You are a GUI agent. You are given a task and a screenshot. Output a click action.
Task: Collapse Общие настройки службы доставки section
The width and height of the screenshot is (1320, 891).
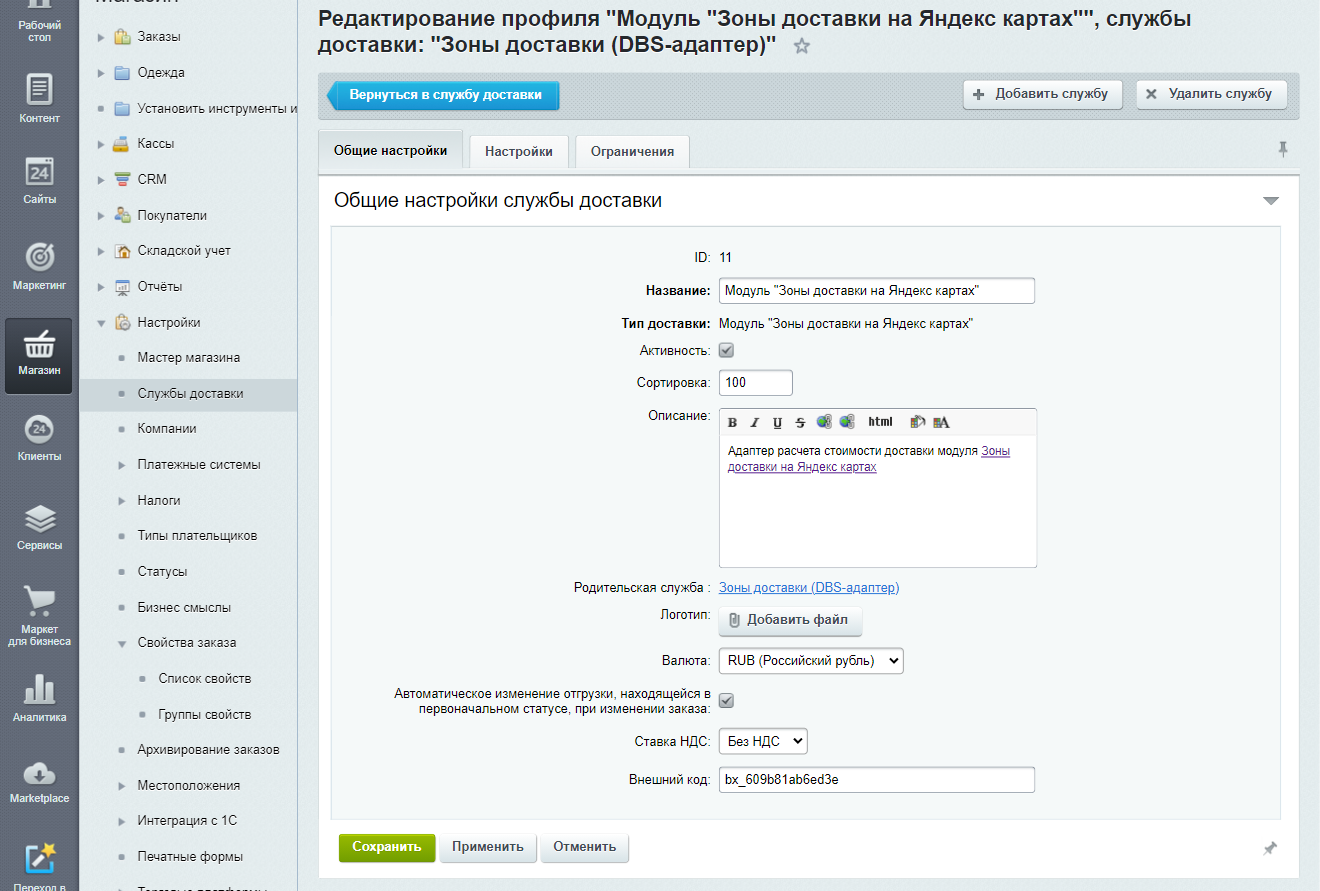[x=1270, y=201]
